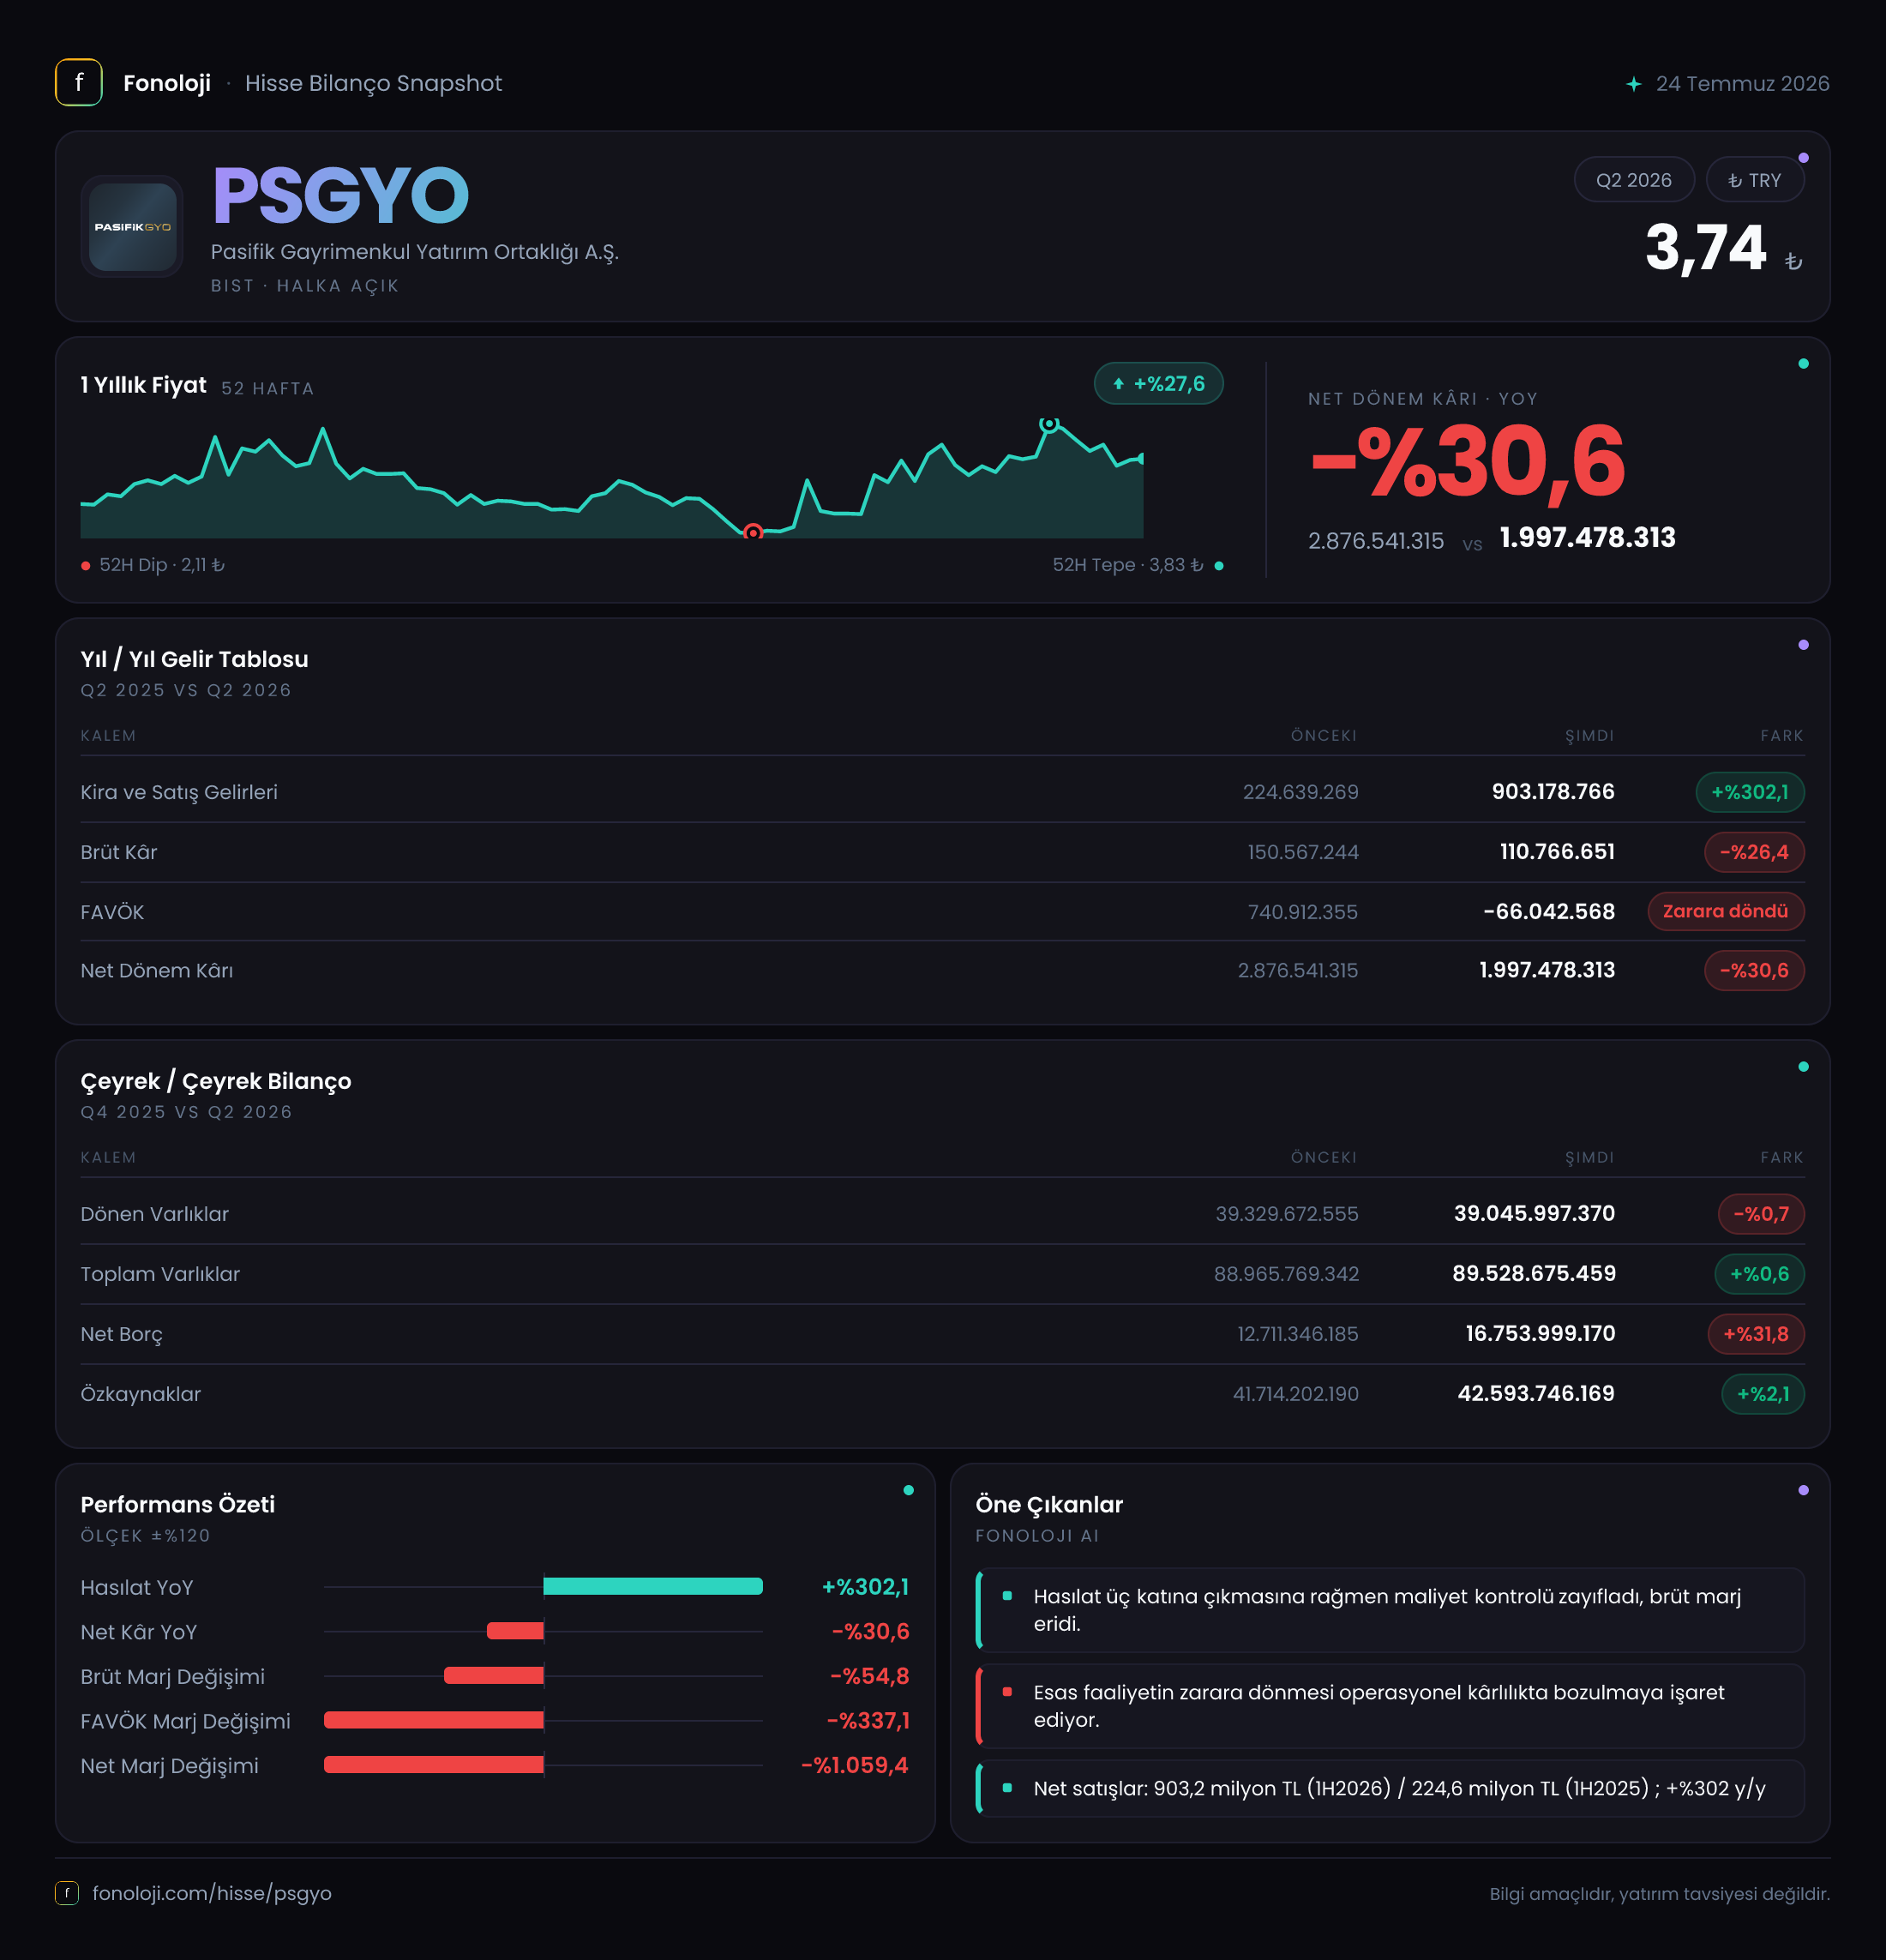Click the PASIFIKGYO company logo thumbnail
The width and height of the screenshot is (1886, 1960).
[x=132, y=227]
